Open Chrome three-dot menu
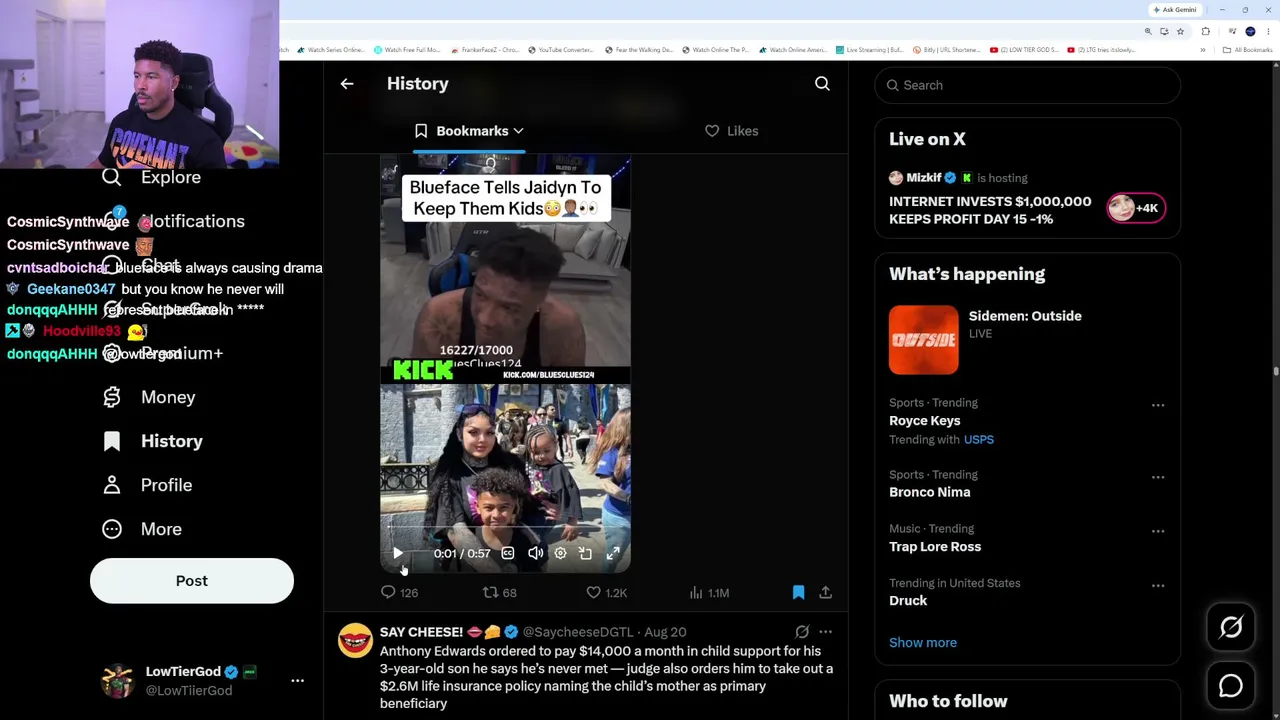 click(1268, 32)
